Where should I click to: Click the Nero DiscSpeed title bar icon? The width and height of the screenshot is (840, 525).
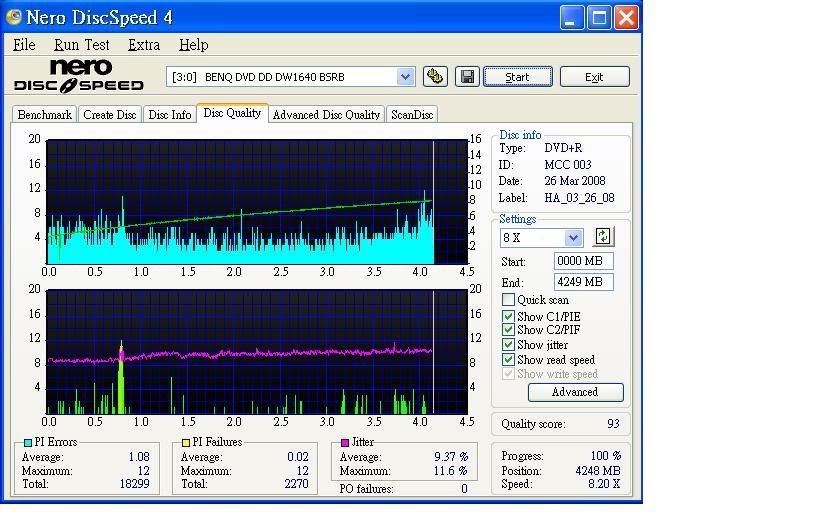point(13,17)
